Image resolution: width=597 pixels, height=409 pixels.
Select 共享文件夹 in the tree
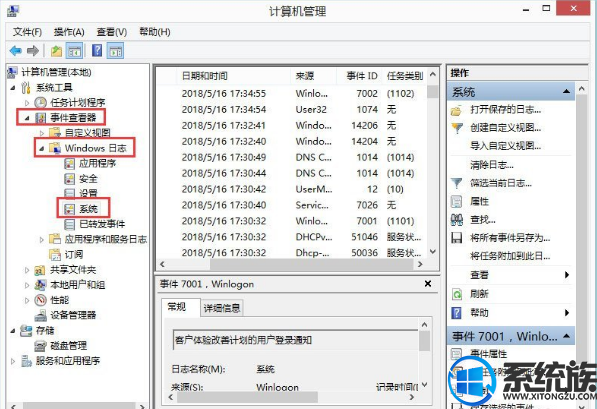[73, 270]
